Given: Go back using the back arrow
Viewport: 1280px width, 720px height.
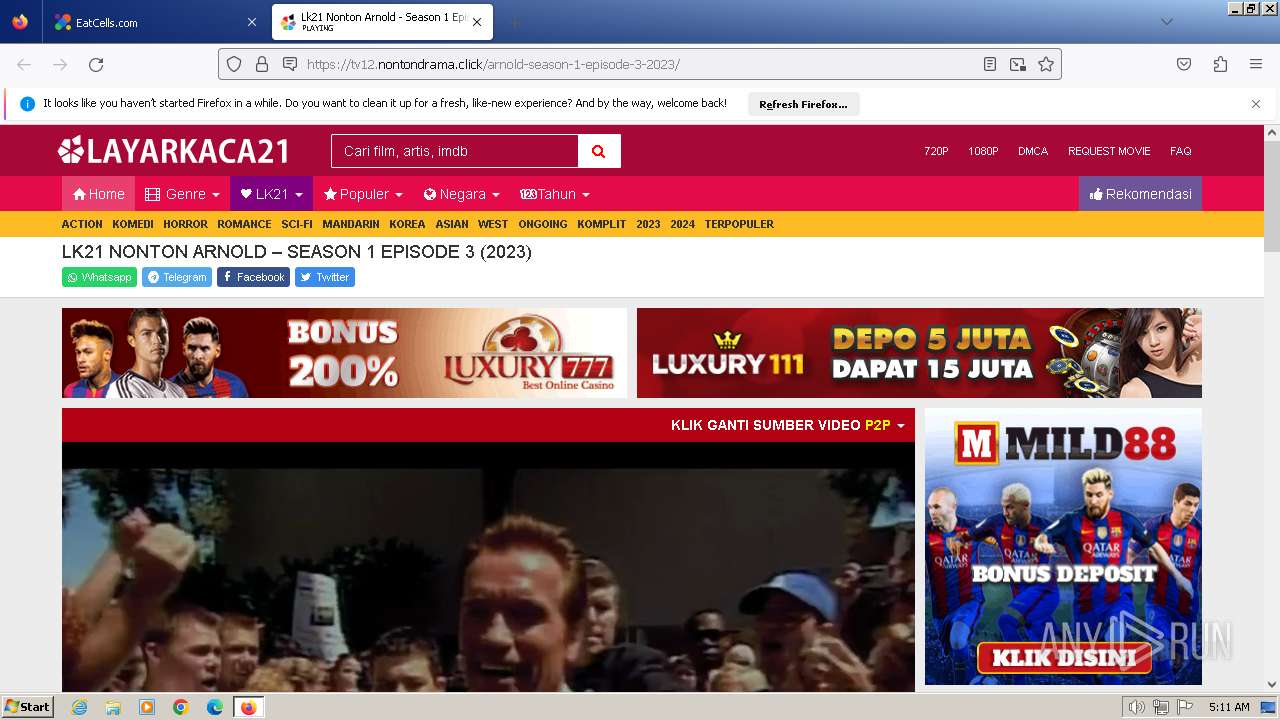Looking at the screenshot, I should click(24, 64).
